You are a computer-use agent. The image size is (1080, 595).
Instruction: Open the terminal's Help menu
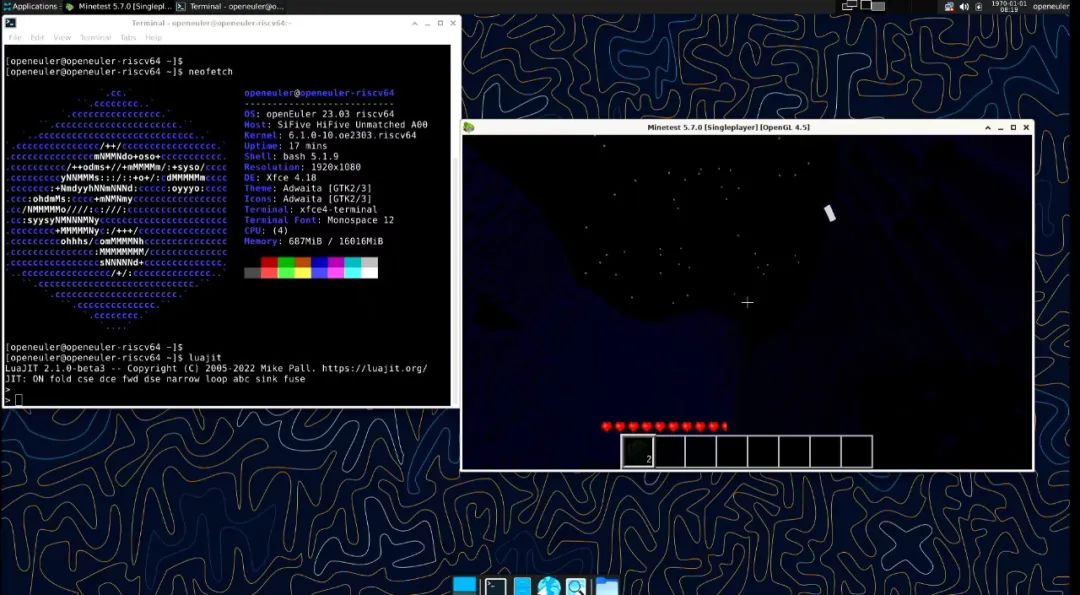[153, 37]
